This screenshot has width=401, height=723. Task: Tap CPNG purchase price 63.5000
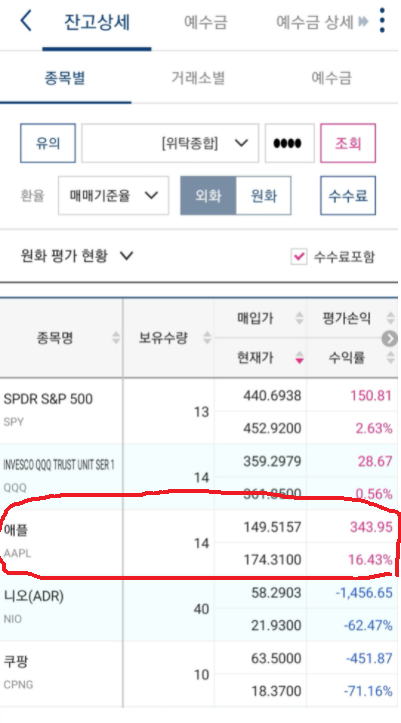(276, 658)
